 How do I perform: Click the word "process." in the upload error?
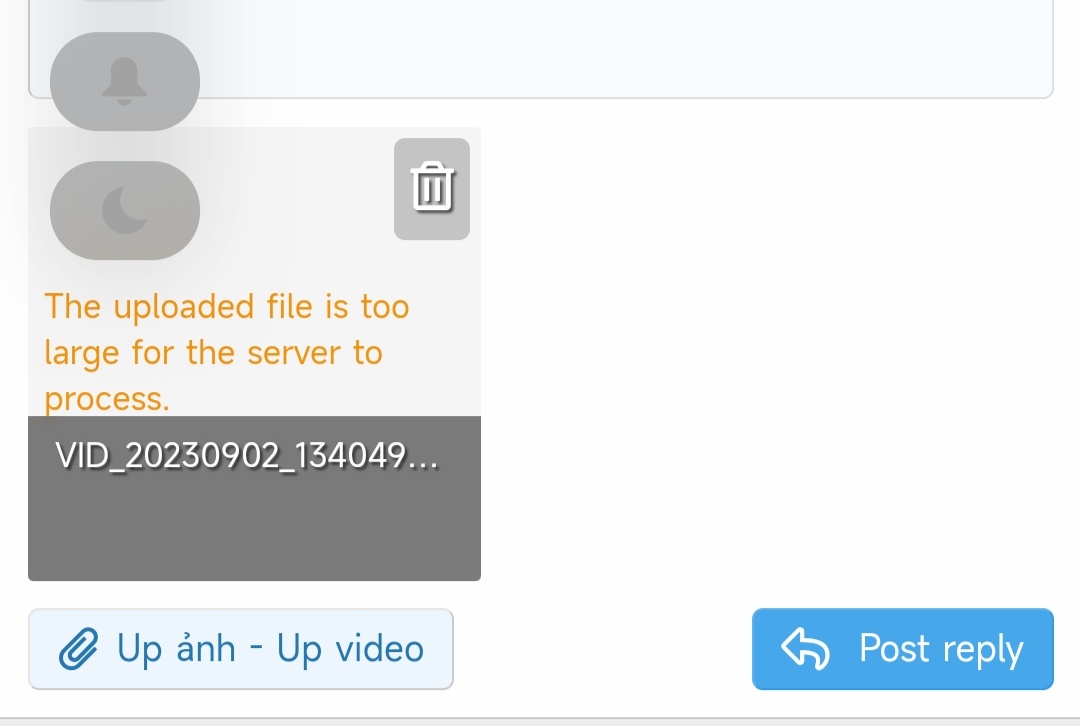(x=107, y=400)
